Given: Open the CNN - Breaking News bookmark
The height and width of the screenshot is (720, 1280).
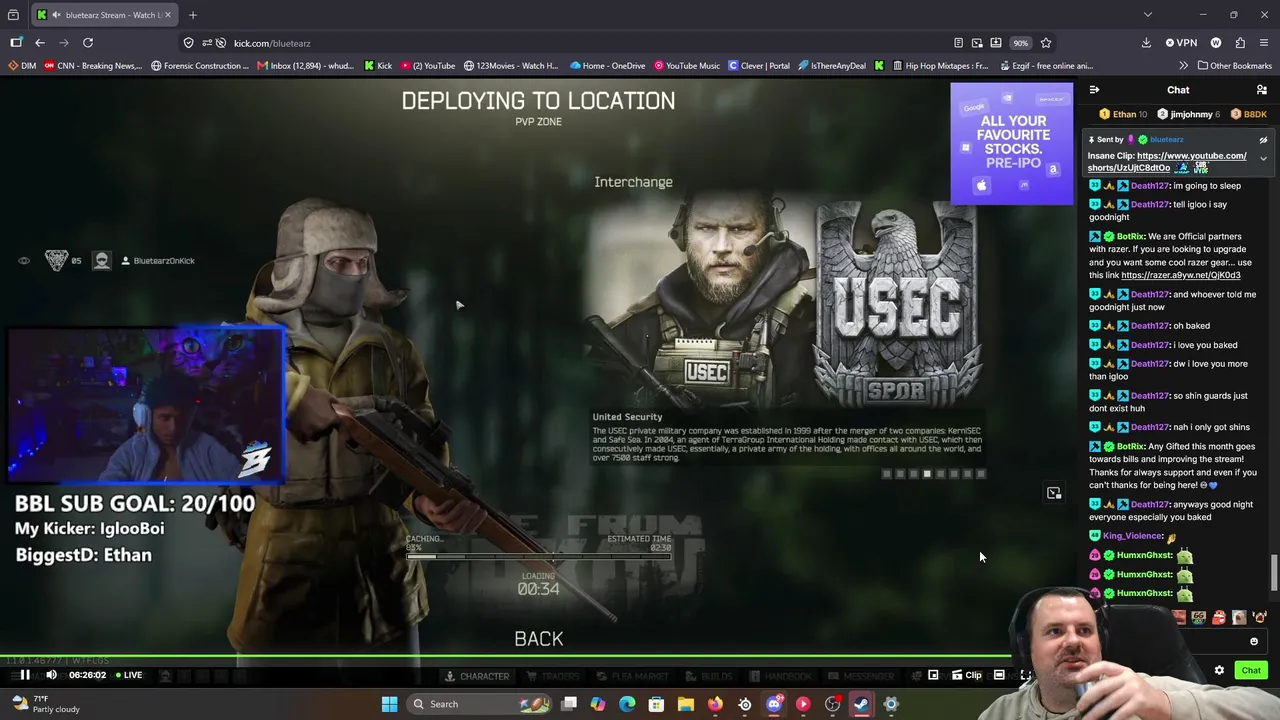Looking at the screenshot, I should (x=93, y=66).
